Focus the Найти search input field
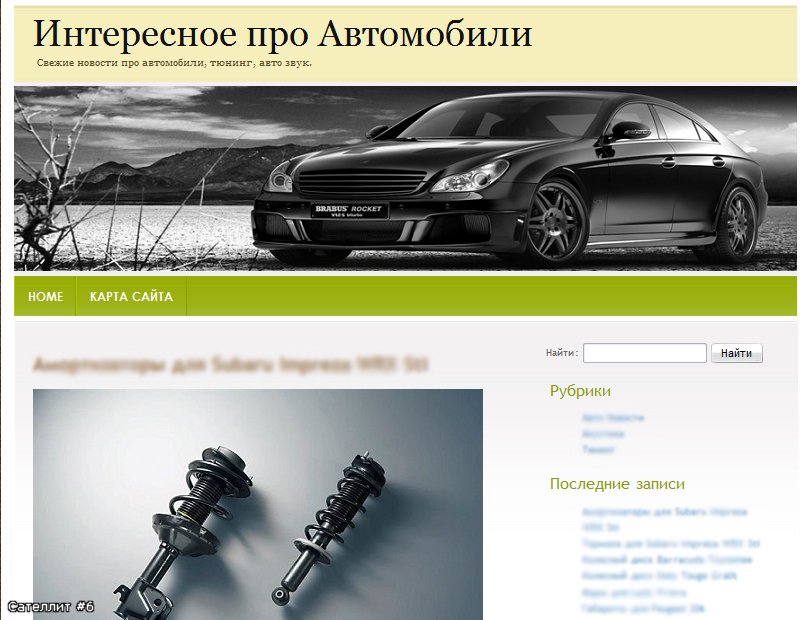The image size is (811, 620). click(644, 353)
